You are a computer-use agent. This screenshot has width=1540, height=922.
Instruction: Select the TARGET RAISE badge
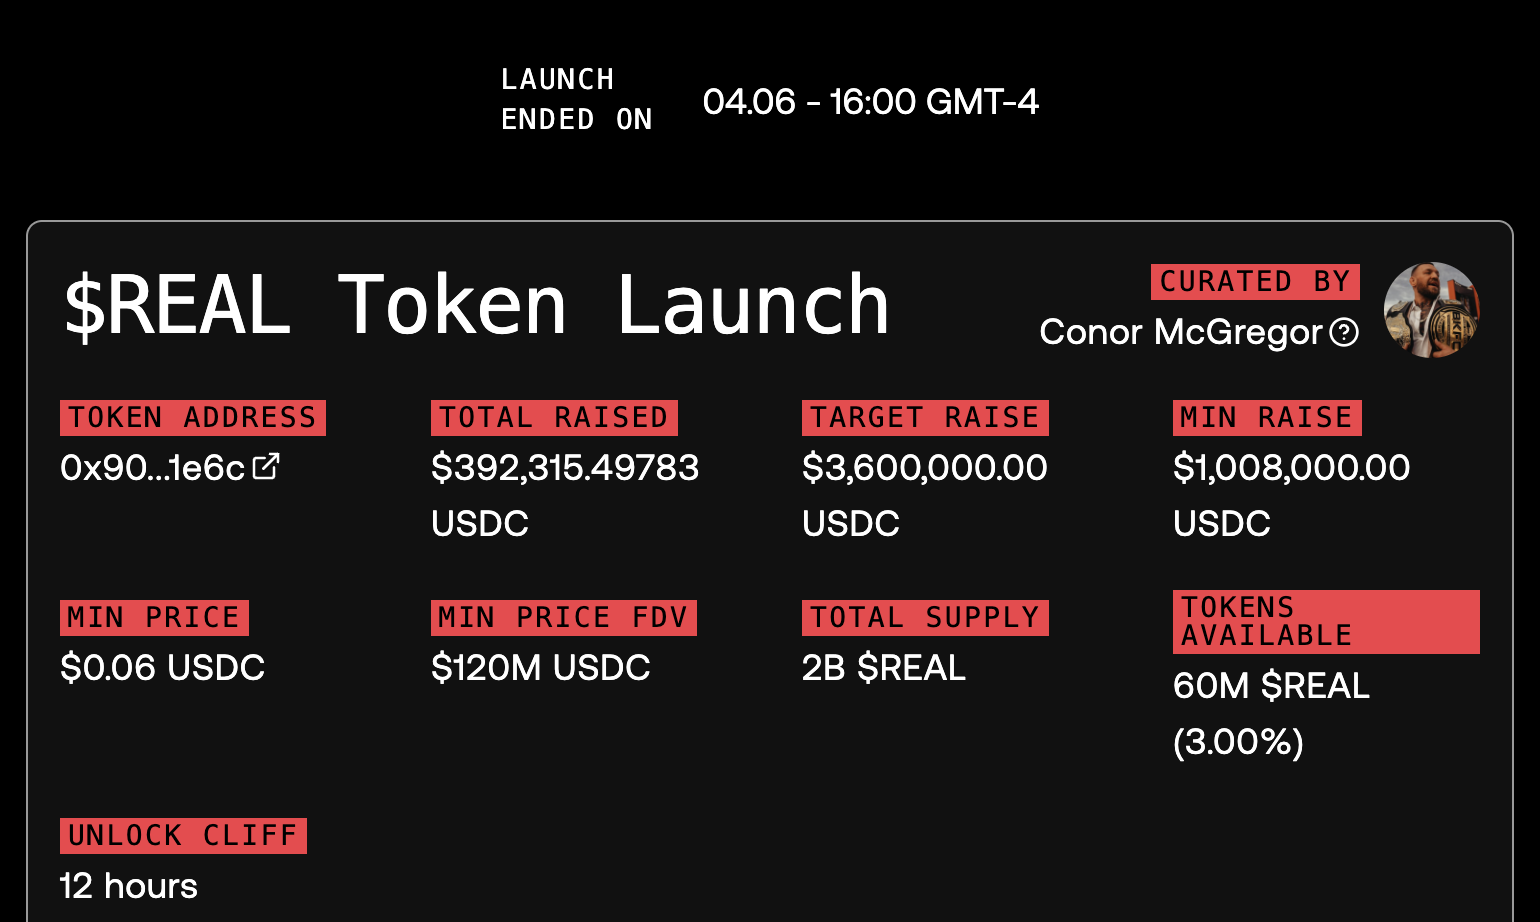925,417
